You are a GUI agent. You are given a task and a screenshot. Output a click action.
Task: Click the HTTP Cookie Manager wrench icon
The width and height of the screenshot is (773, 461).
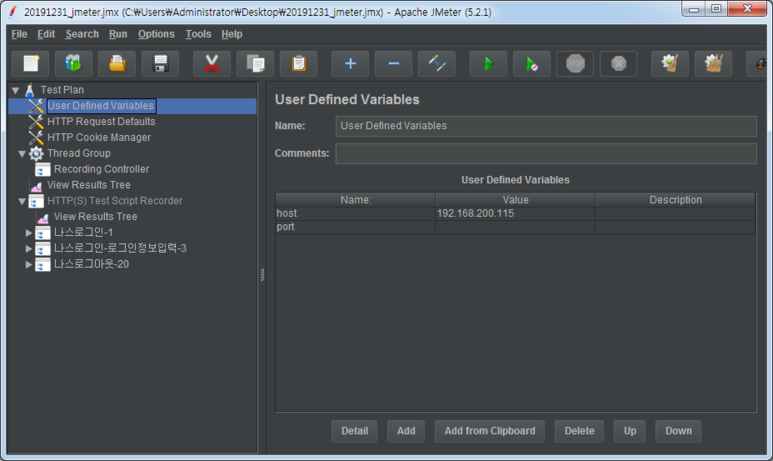pyautogui.click(x=36, y=138)
